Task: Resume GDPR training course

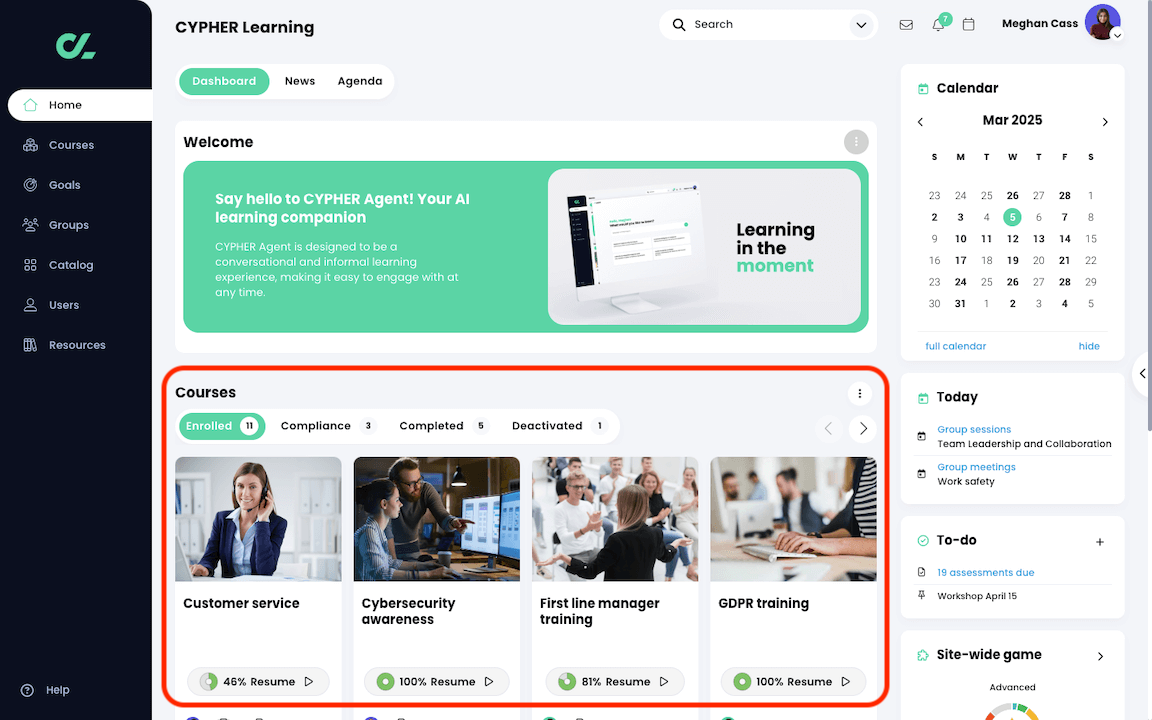Action: pos(793,682)
